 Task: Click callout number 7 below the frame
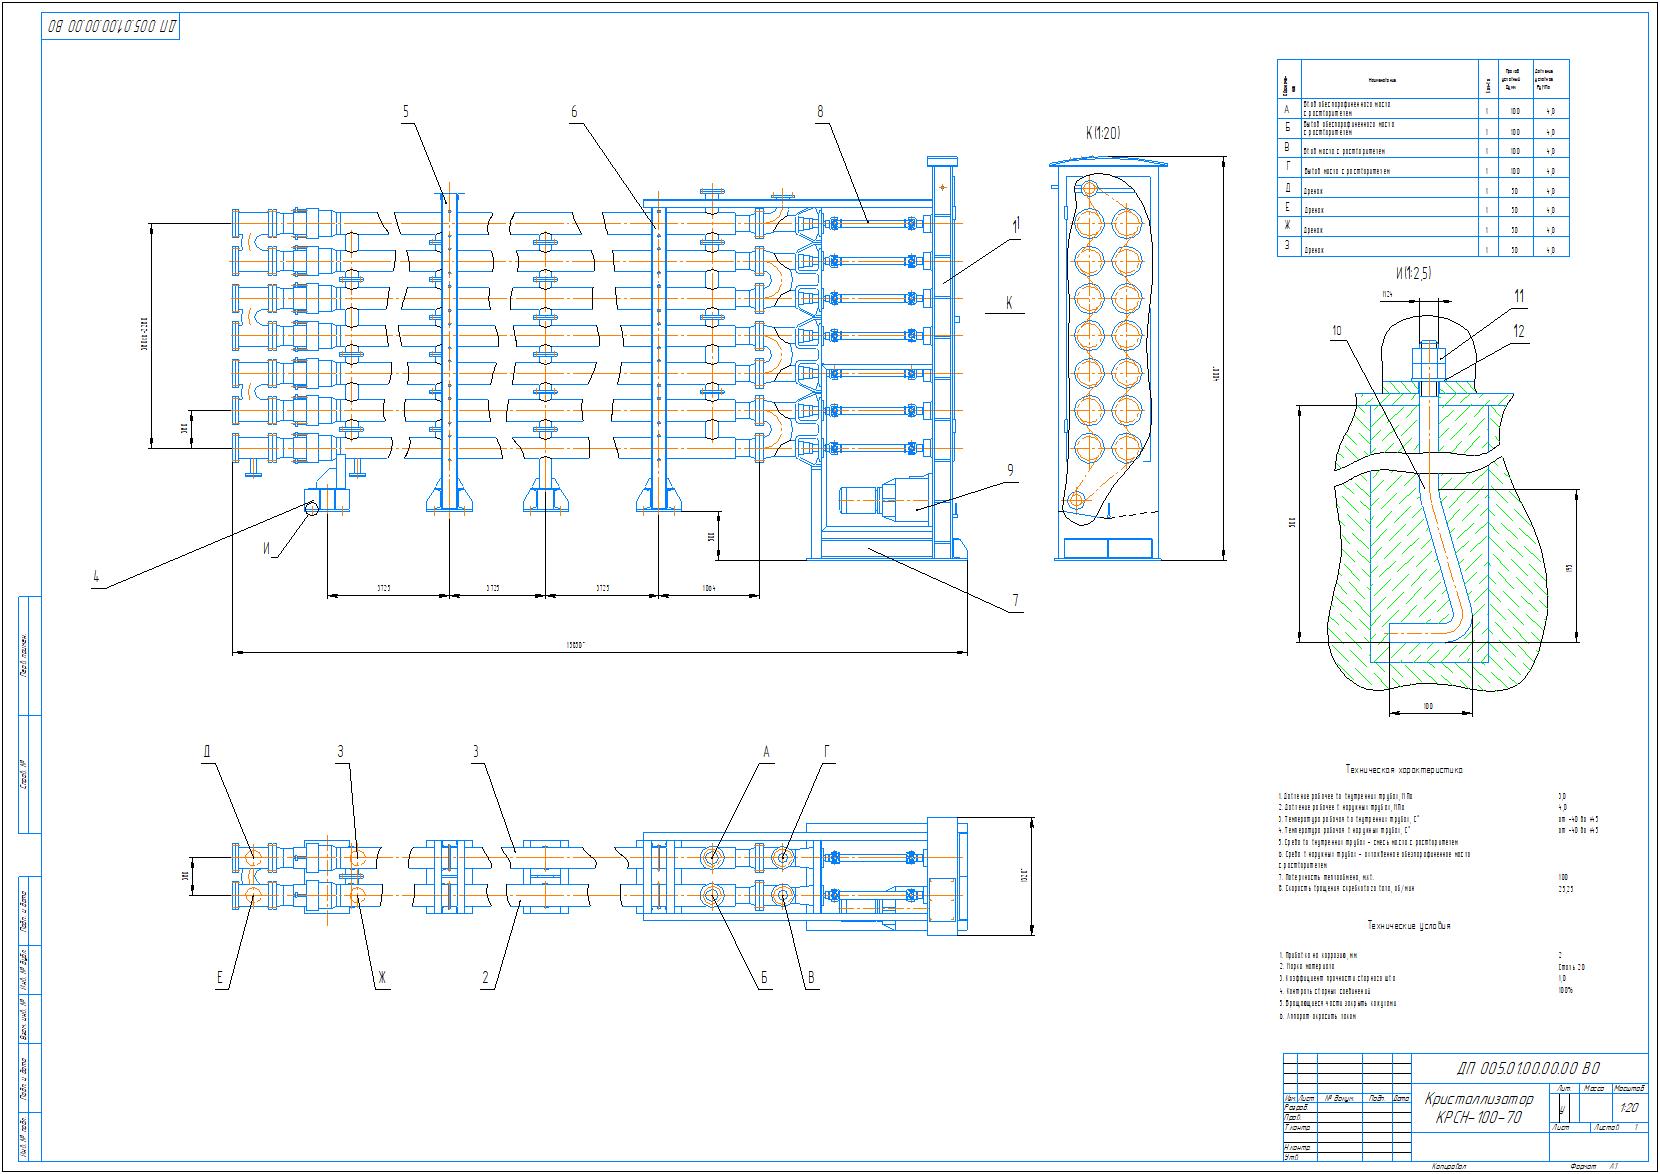[1015, 601]
